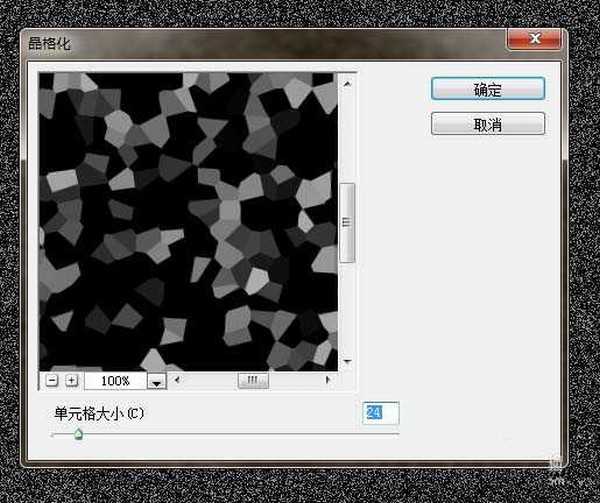Viewport: 600px width, 503px height.
Task: Click the right end of cell size slider track
Action: (396, 434)
